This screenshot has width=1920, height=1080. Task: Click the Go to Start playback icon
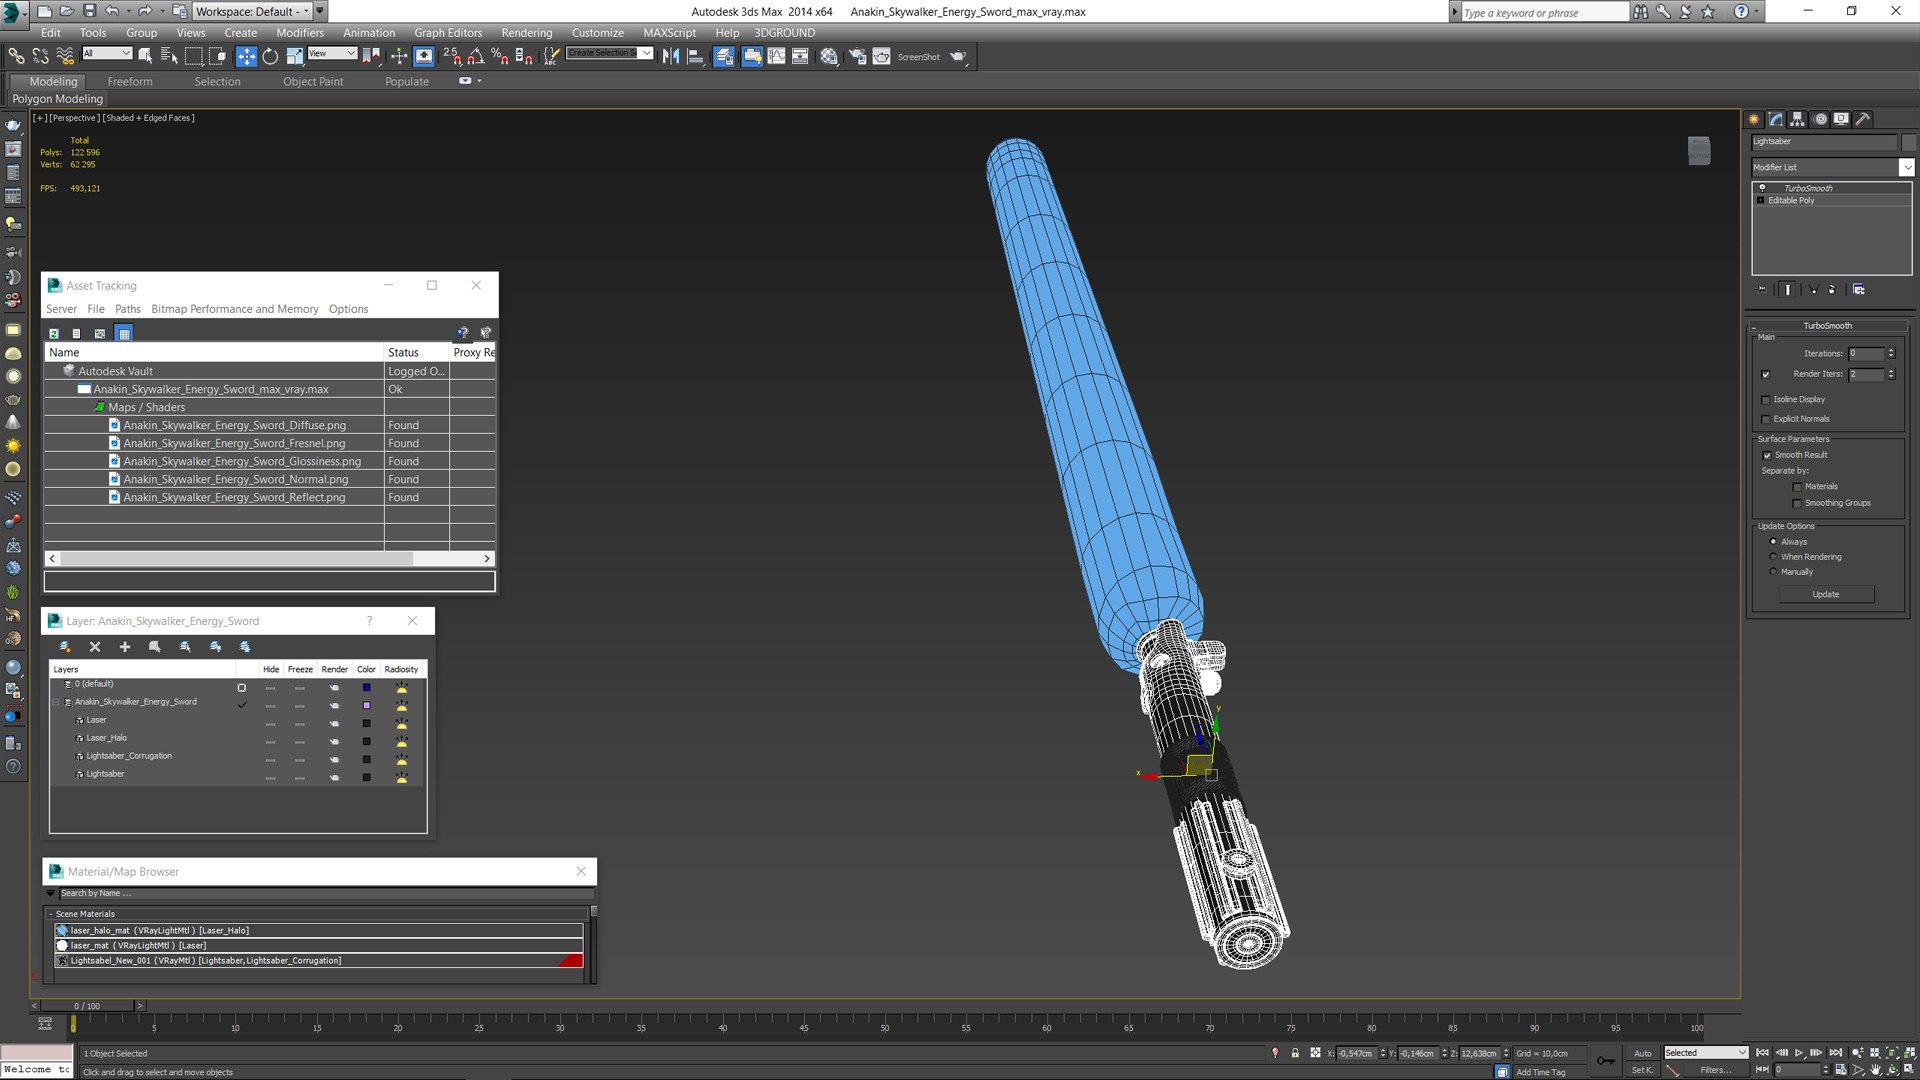point(1762,1053)
